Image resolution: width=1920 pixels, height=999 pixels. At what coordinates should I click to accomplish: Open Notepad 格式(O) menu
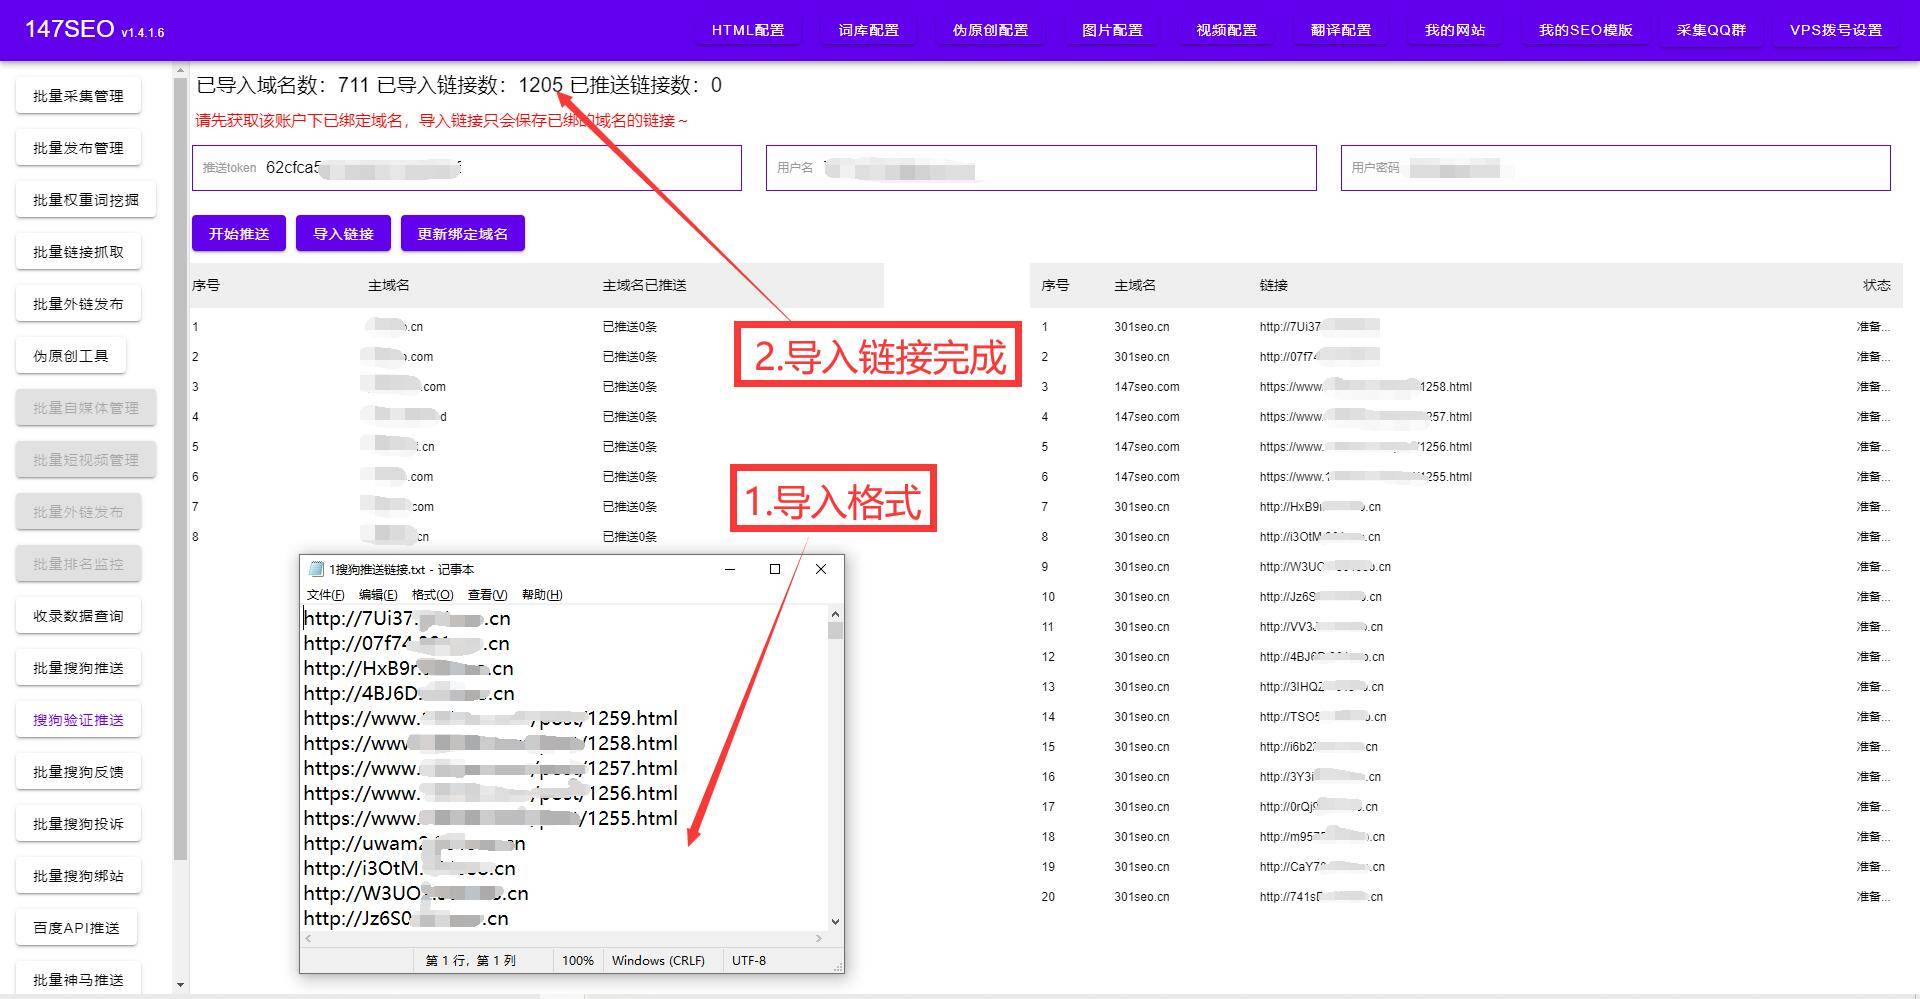[432, 595]
